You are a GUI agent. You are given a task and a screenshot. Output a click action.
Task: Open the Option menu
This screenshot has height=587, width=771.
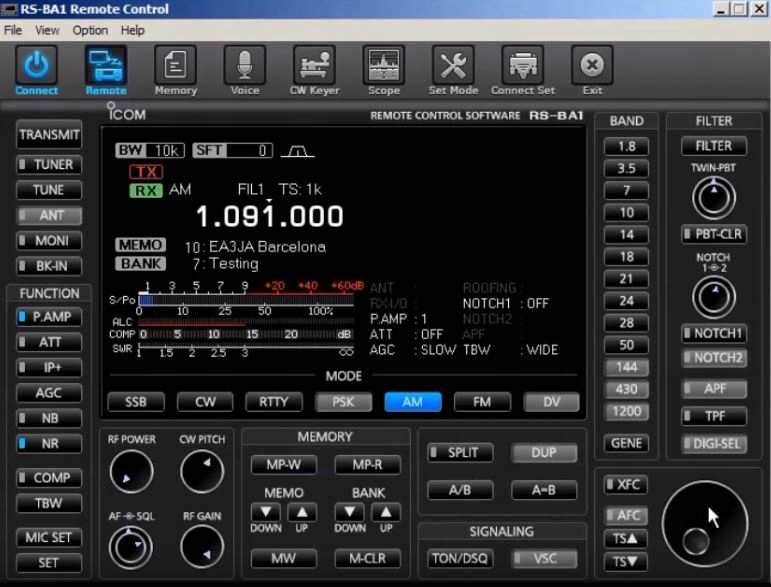(90, 31)
